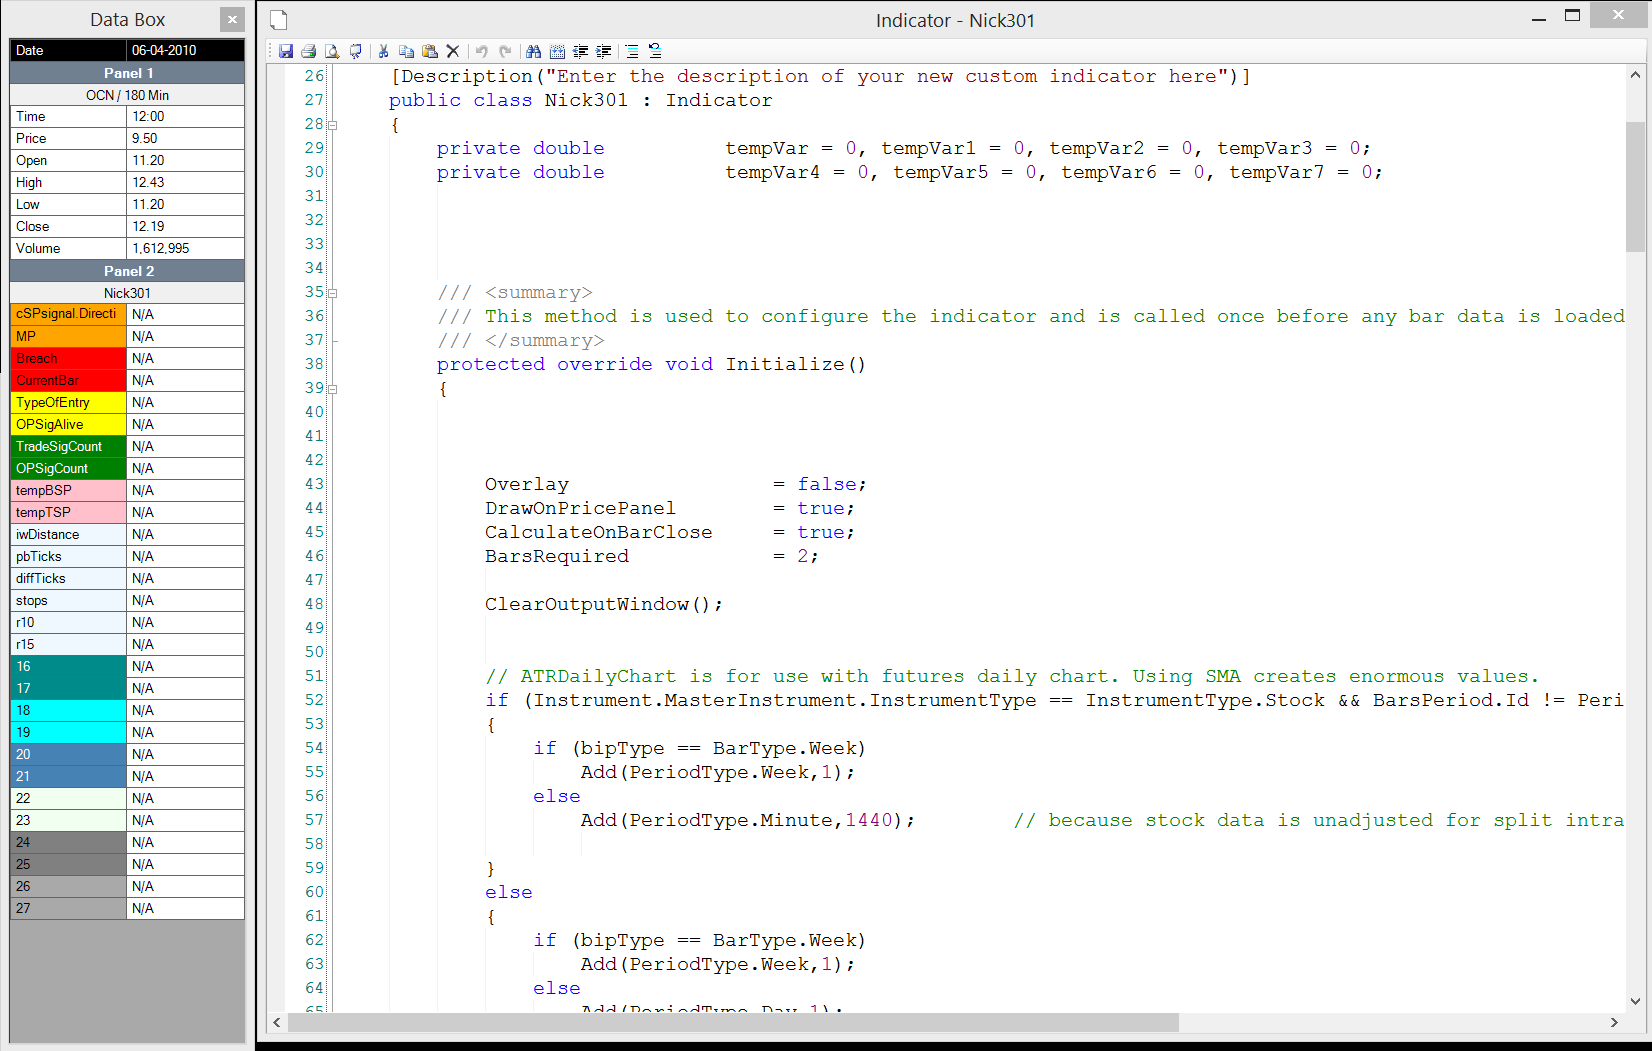
Task: Select the green OPSigCount label
Action: 68,468
